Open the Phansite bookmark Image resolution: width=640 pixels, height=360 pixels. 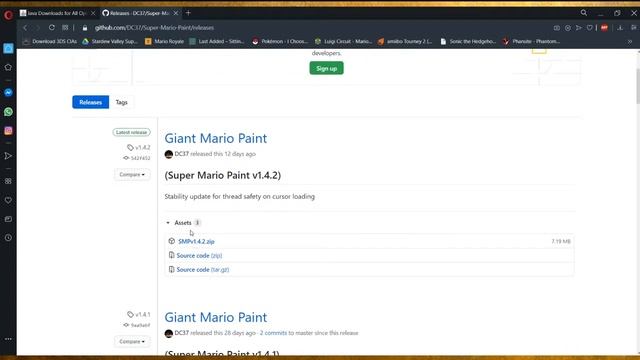pos(531,41)
